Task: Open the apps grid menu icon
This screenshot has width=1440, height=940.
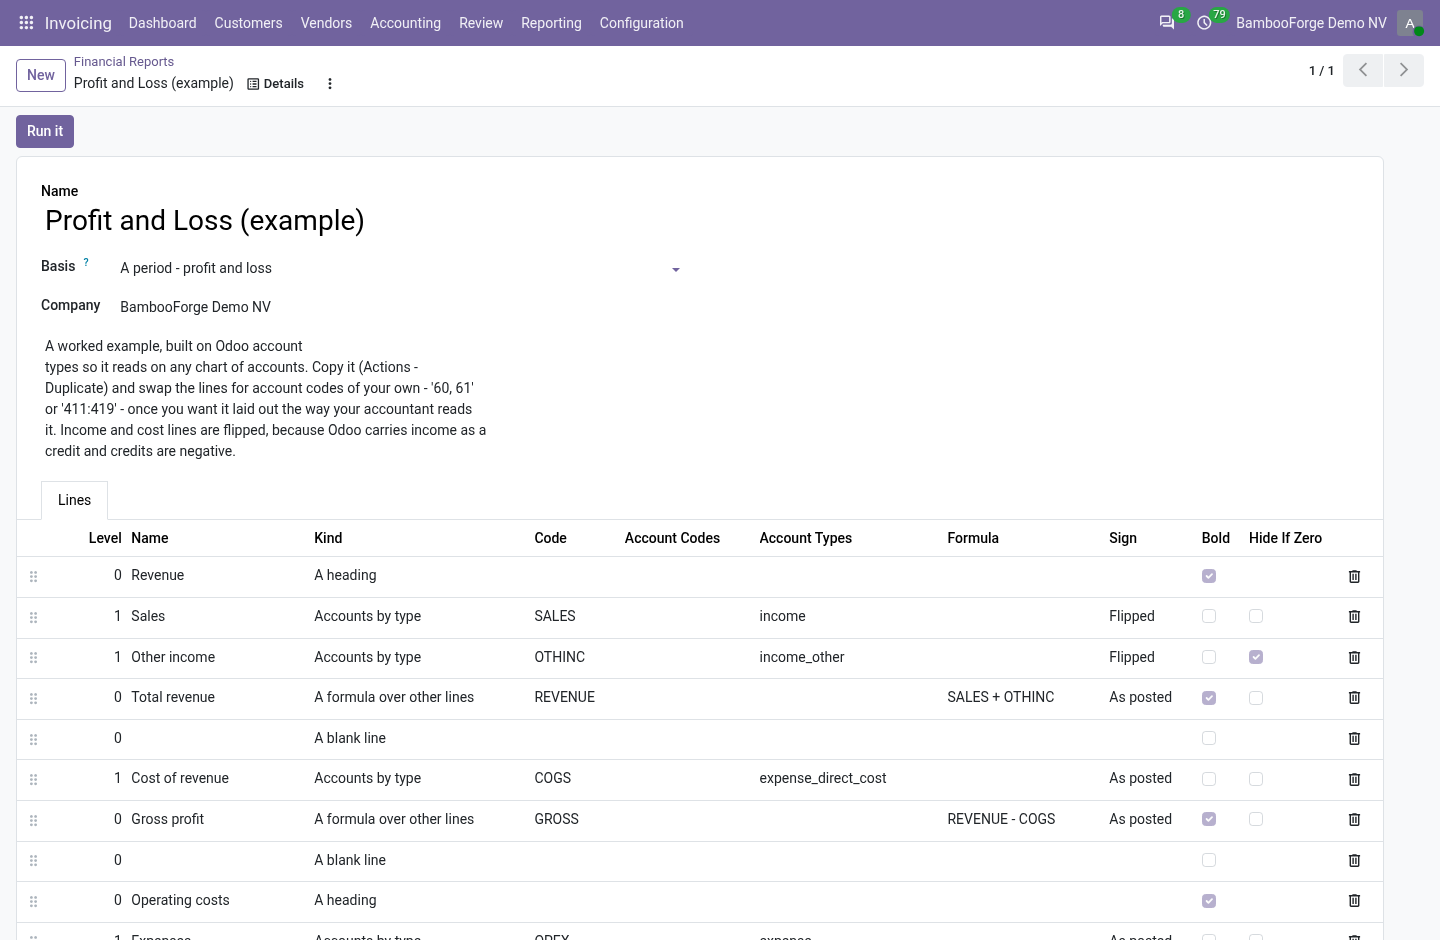Action: point(27,23)
